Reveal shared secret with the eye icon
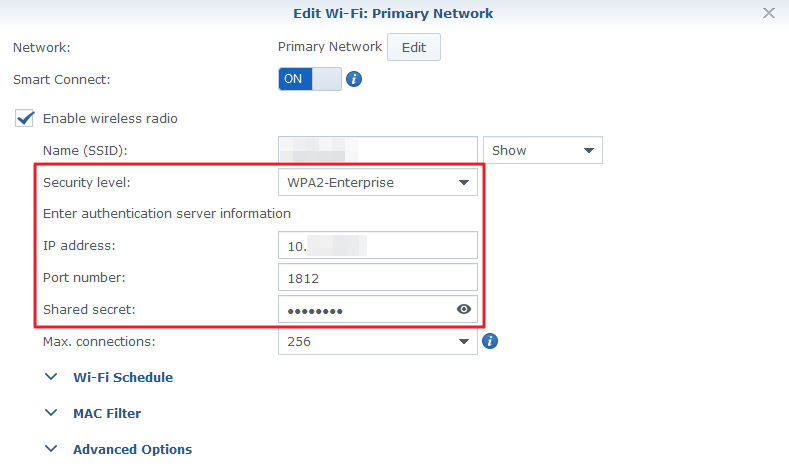This screenshot has height=475, width=789. (463, 309)
